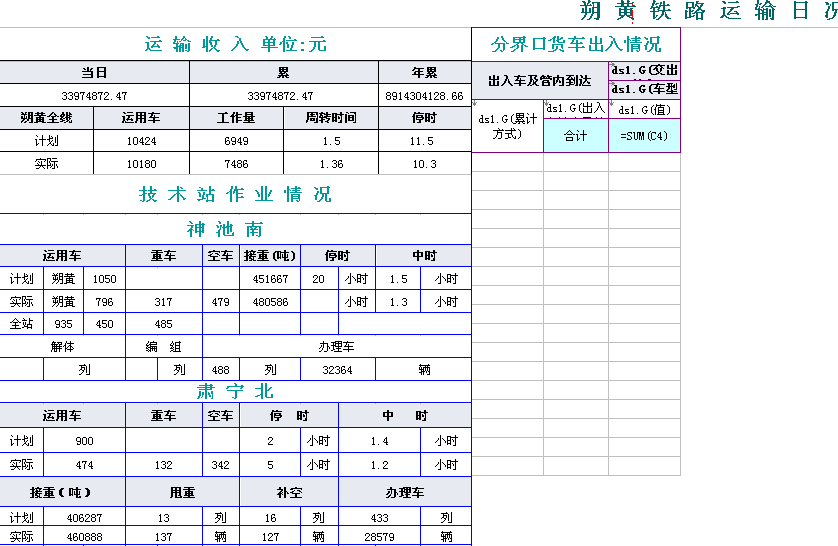Click the '技术站作业情况' section title
The width and height of the screenshot is (838, 546).
tap(235, 194)
